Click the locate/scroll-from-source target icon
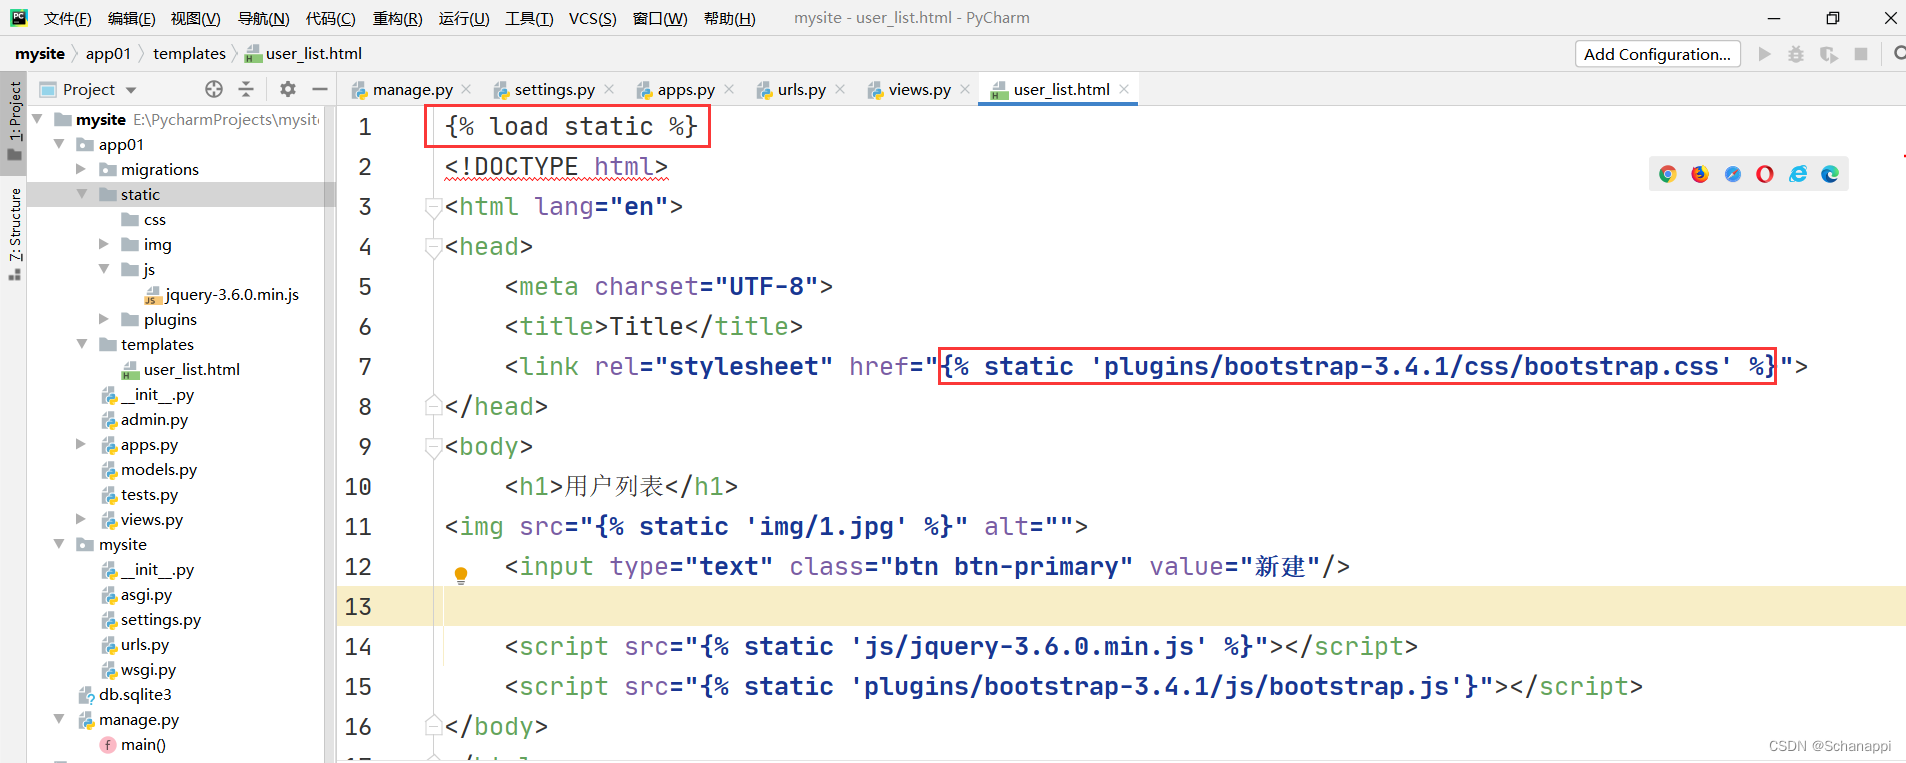This screenshot has width=1906, height=763. click(x=214, y=89)
